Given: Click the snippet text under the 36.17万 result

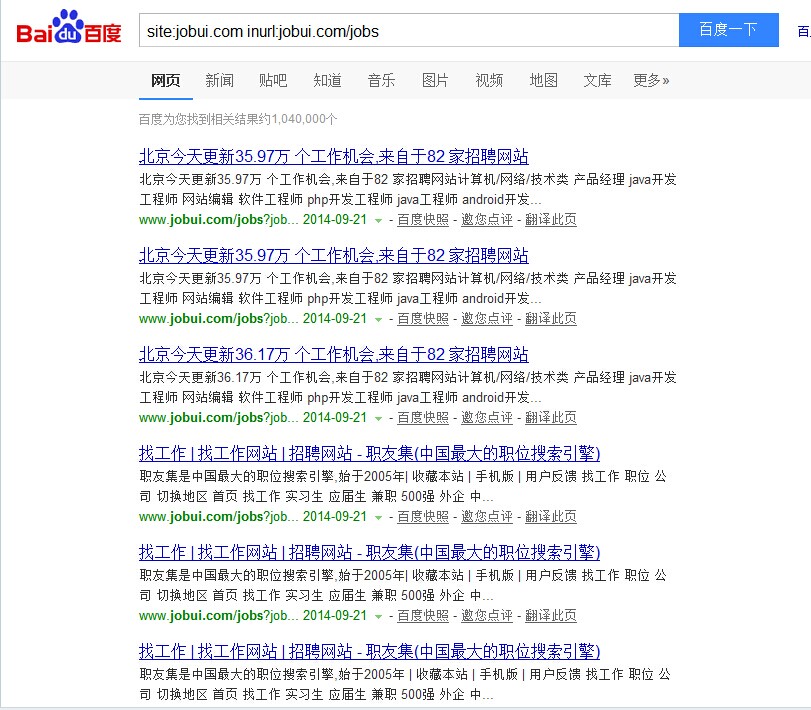Looking at the screenshot, I should point(408,387).
